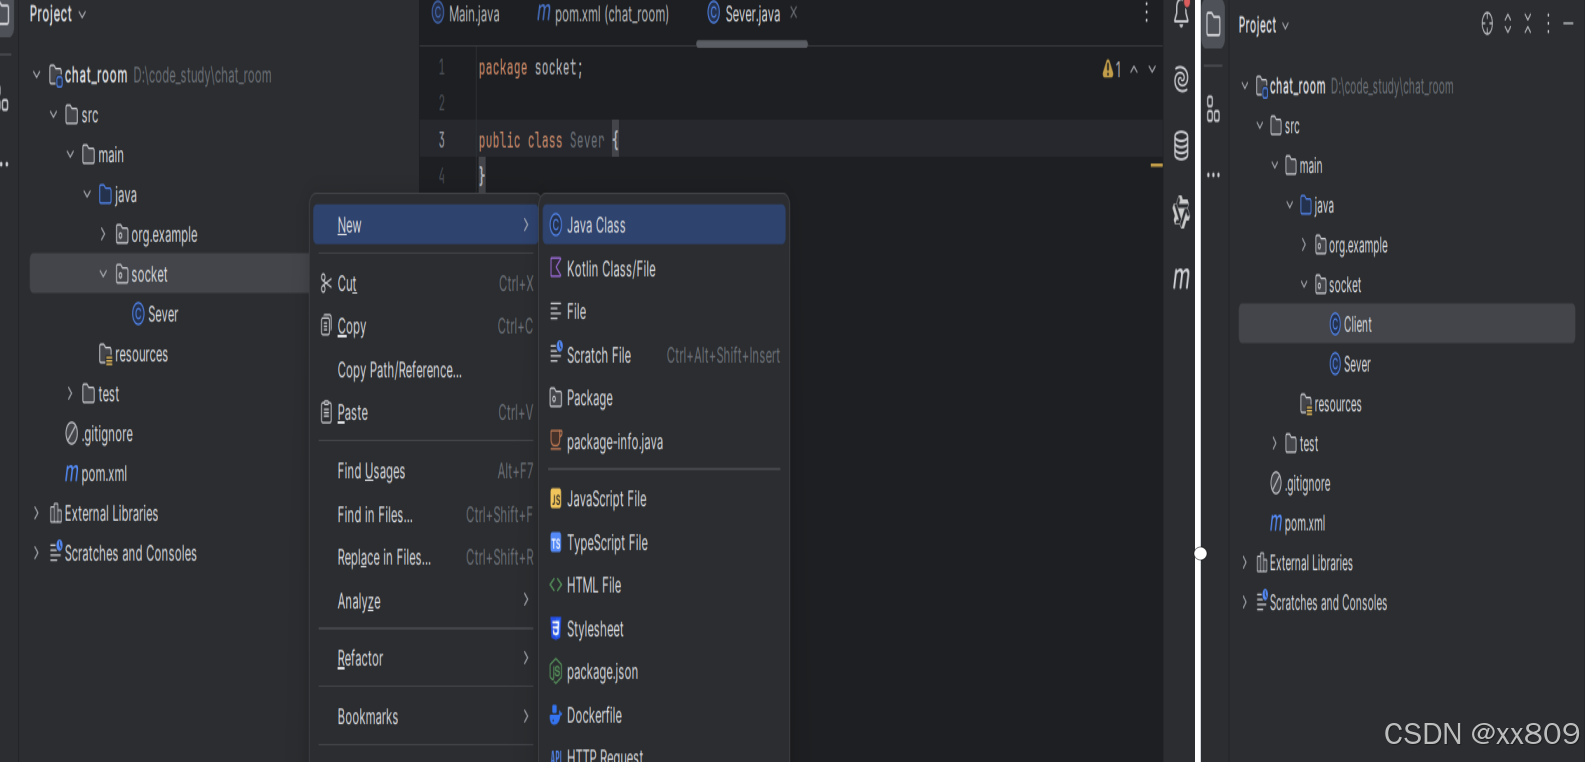
Task: Open the plugin logo icon beneath Database icon
Action: [x=1181, y=212]
